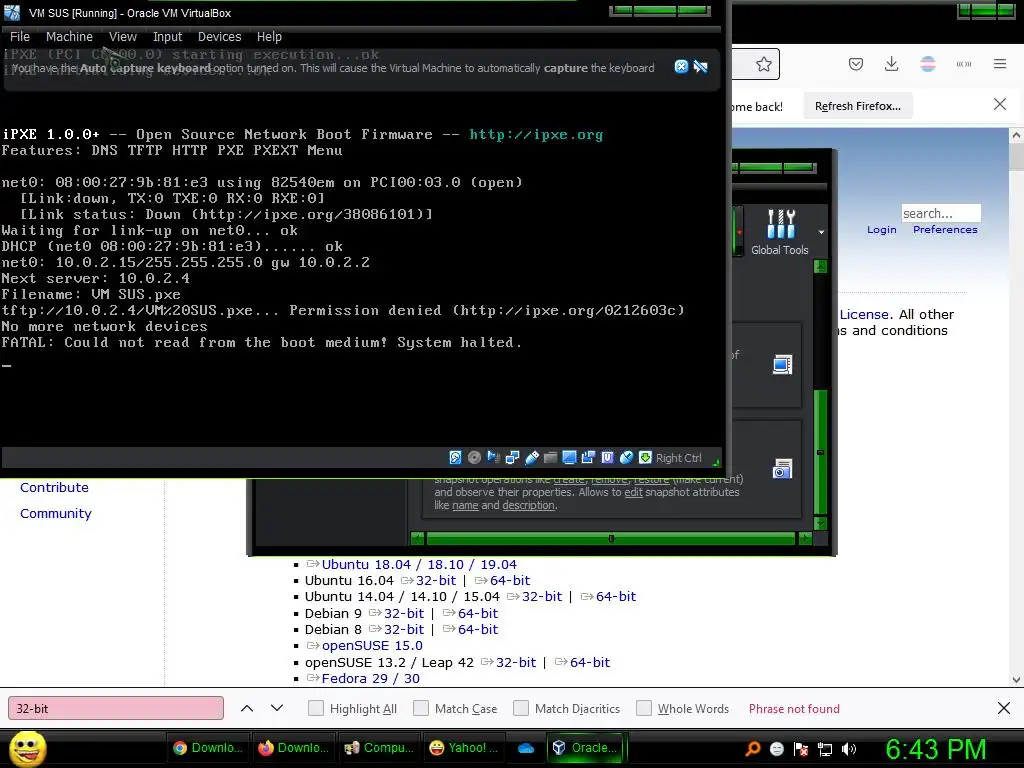This screenshot has height=768, width=1024.
Task: Open the Devices menu
Action: [x=219, y=37]
